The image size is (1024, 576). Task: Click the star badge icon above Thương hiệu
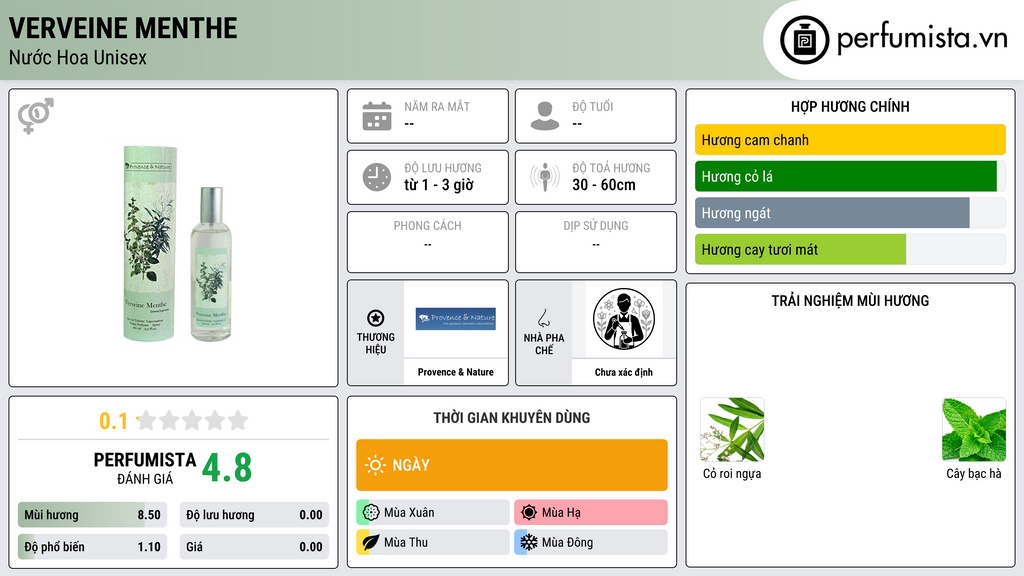376,318
